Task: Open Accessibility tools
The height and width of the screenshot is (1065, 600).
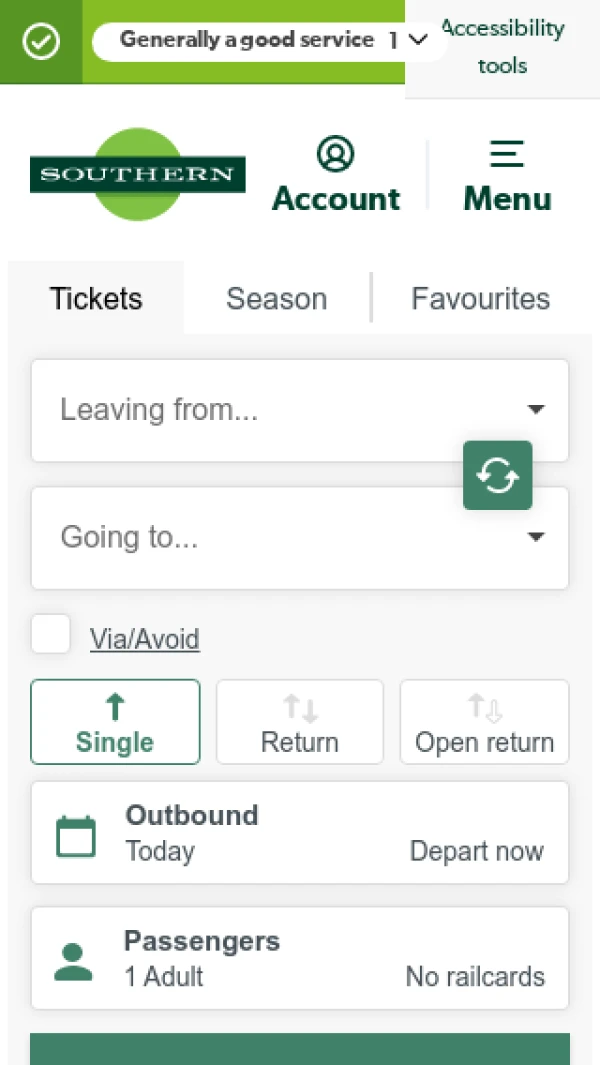Action: coord(501,46)
